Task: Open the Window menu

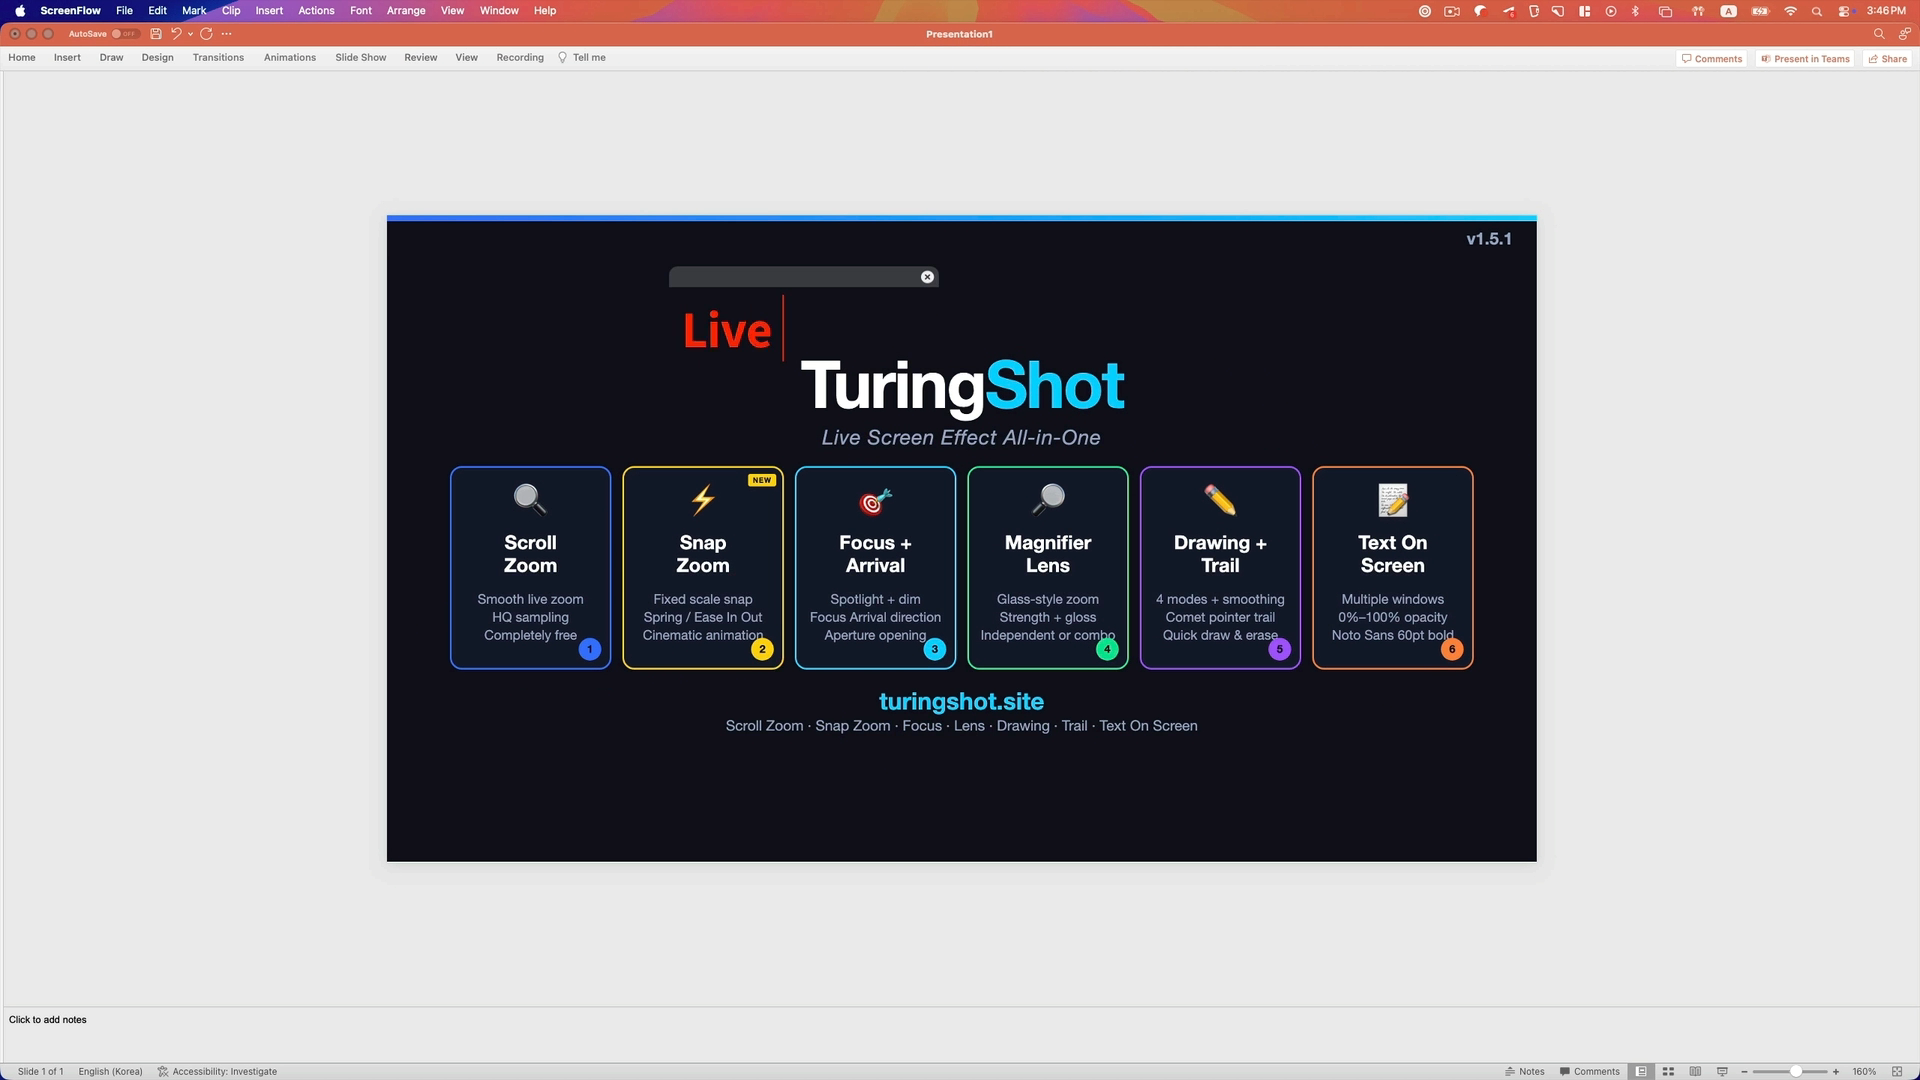Action: 499,11
